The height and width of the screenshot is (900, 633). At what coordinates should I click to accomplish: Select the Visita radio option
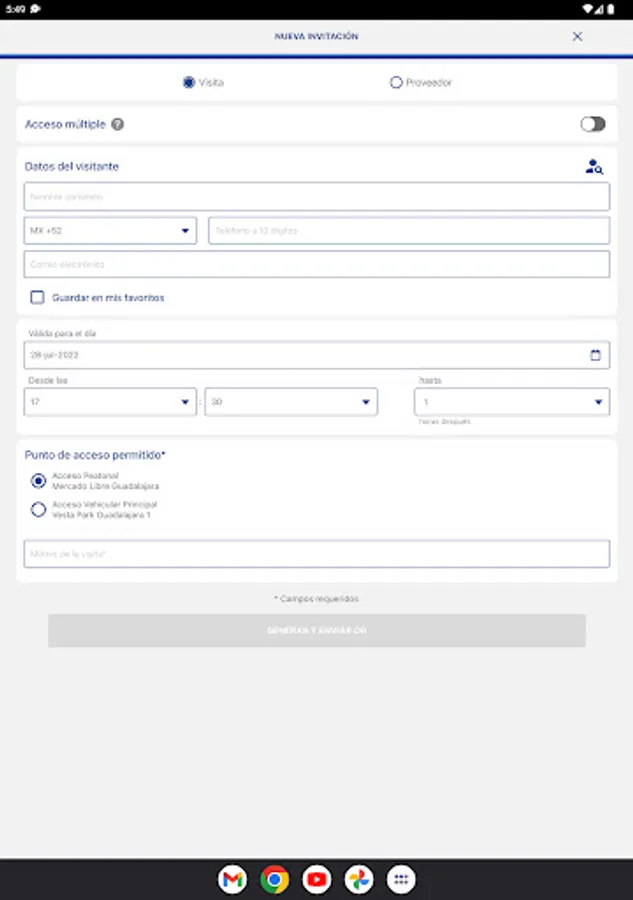point(189,83)
